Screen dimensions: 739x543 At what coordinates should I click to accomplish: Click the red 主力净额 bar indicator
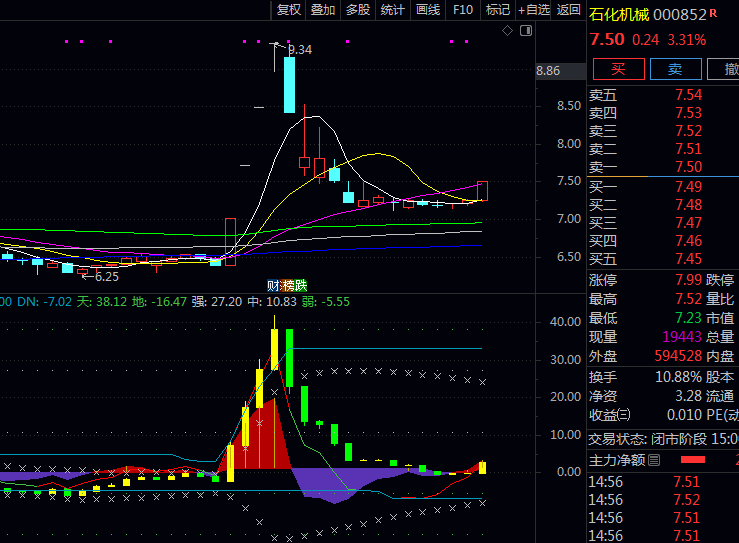point(692,460)
